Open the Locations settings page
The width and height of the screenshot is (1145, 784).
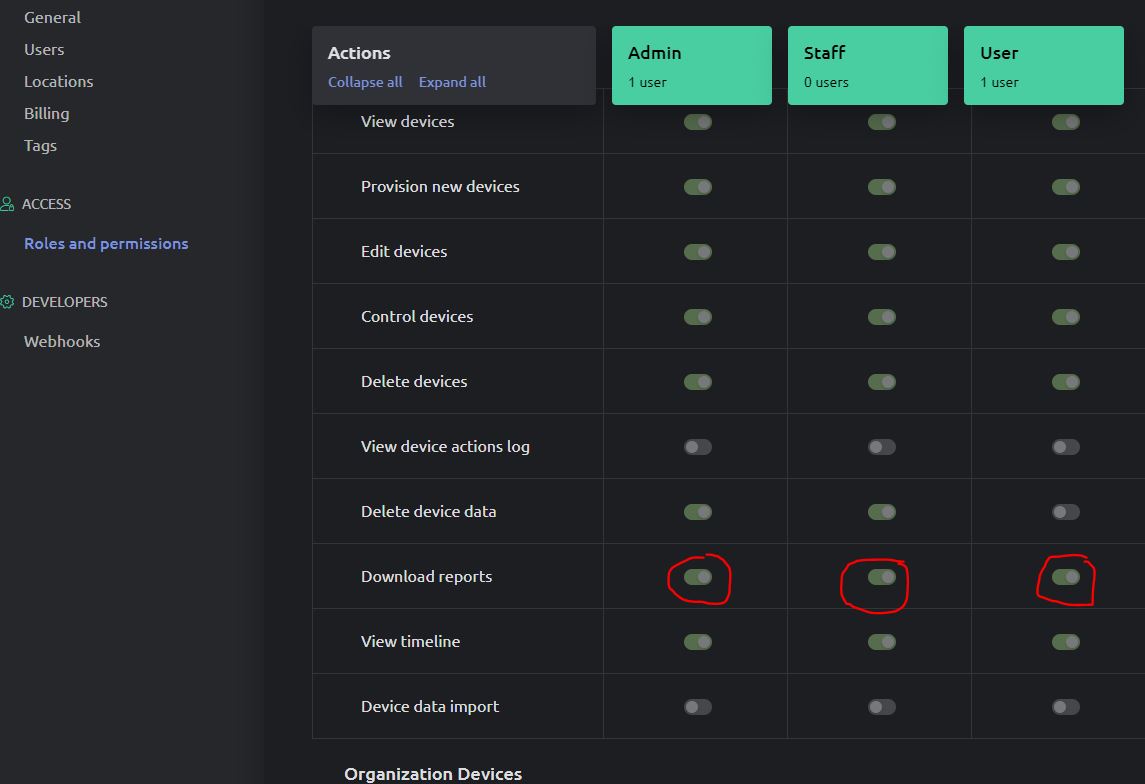pos(59,81)
